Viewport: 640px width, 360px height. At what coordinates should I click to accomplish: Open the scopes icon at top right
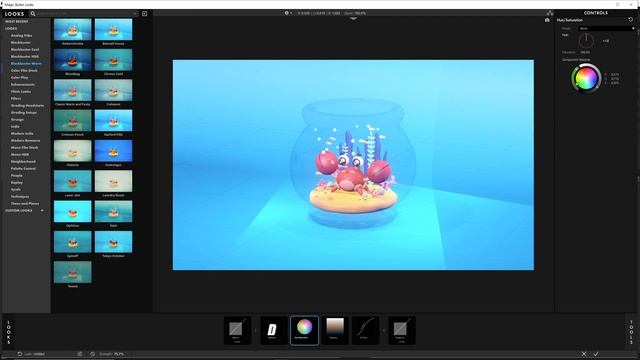pos(550,13)
